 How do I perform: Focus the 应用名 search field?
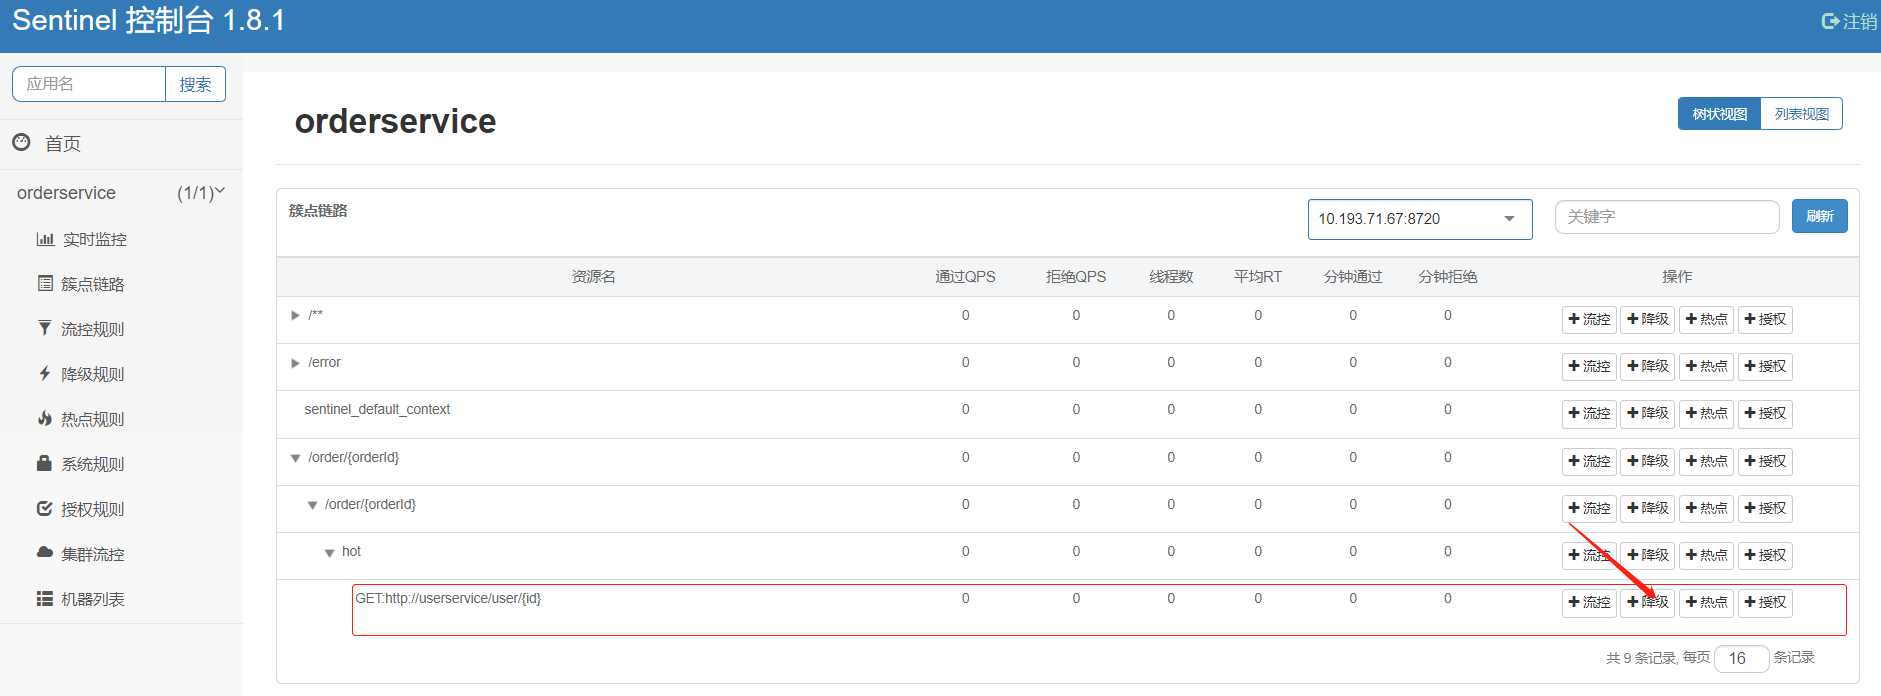(89, 84)
